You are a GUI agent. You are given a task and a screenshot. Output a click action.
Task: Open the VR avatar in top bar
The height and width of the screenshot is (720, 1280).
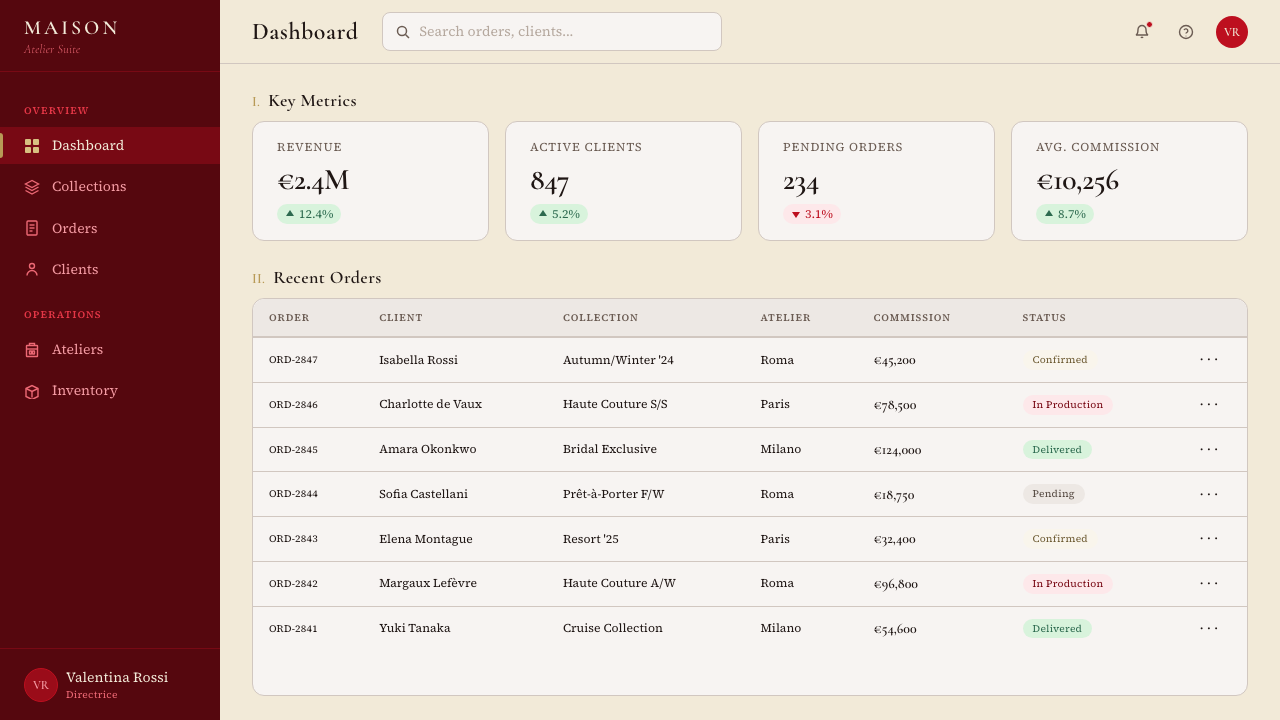tap(1232, 32)
